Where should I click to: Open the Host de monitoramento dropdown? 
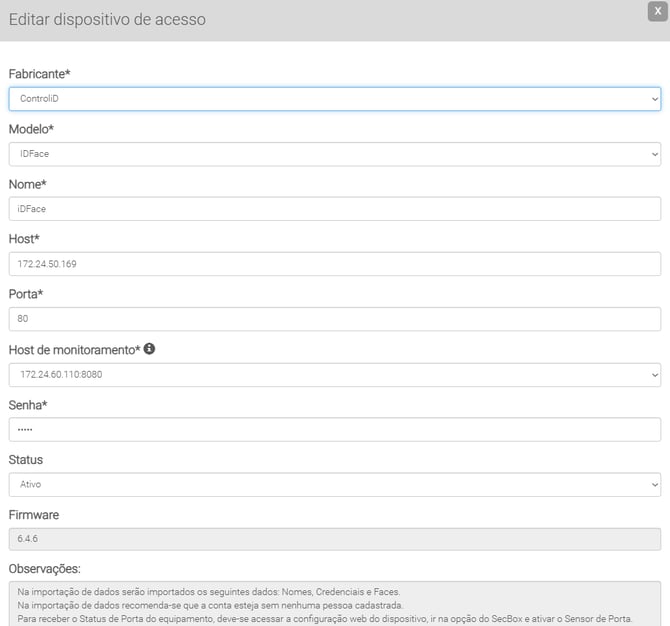click(x=334, y=374)
